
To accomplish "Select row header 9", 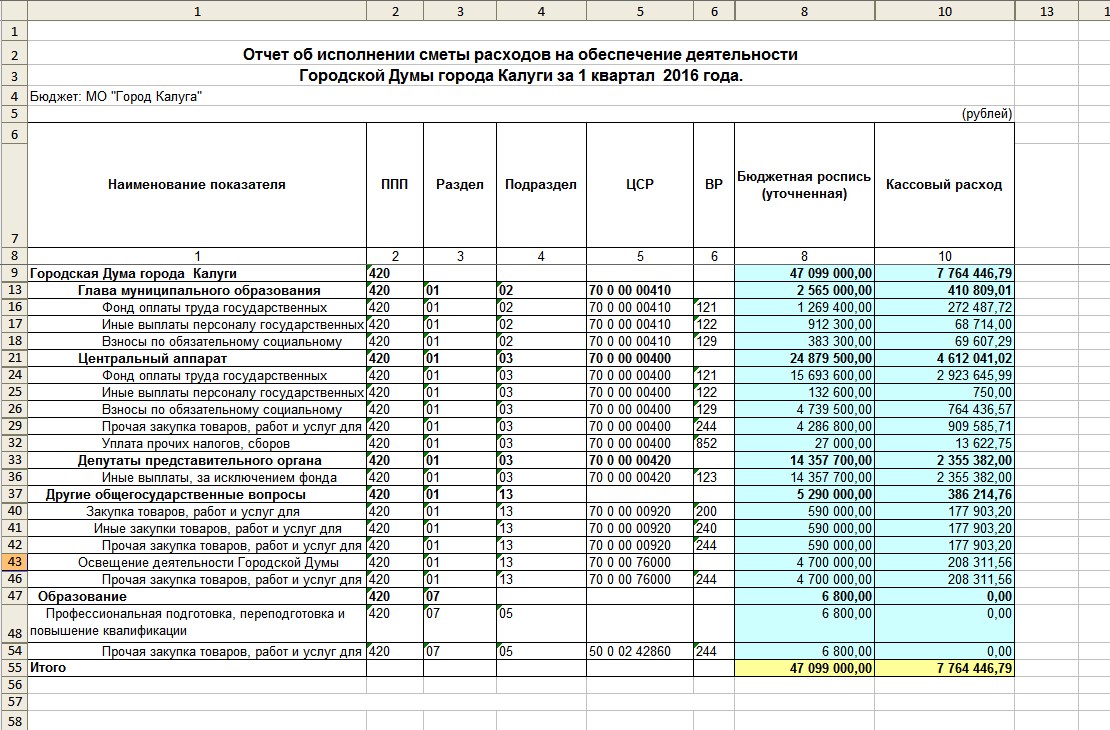I will pyautogui.click(x=13, y=273).
